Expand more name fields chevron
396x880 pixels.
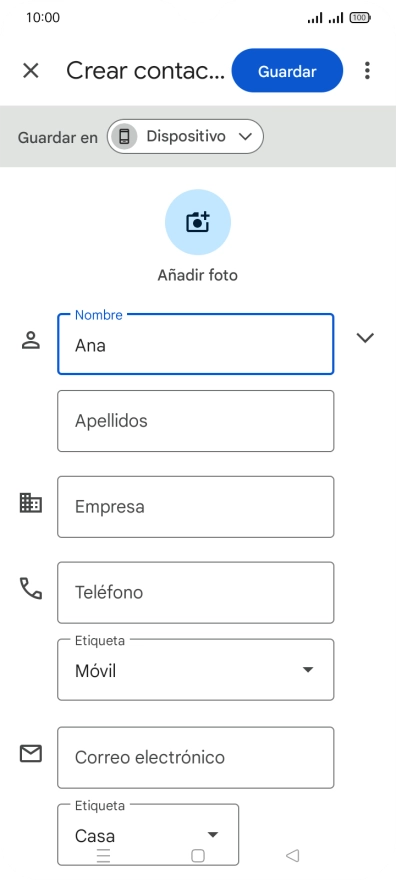click(x=365, y=337)
